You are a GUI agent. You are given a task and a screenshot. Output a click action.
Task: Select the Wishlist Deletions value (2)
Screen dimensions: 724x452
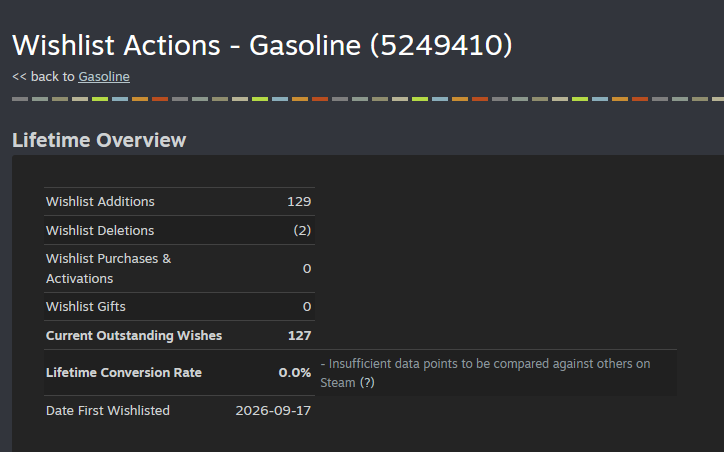302,230
